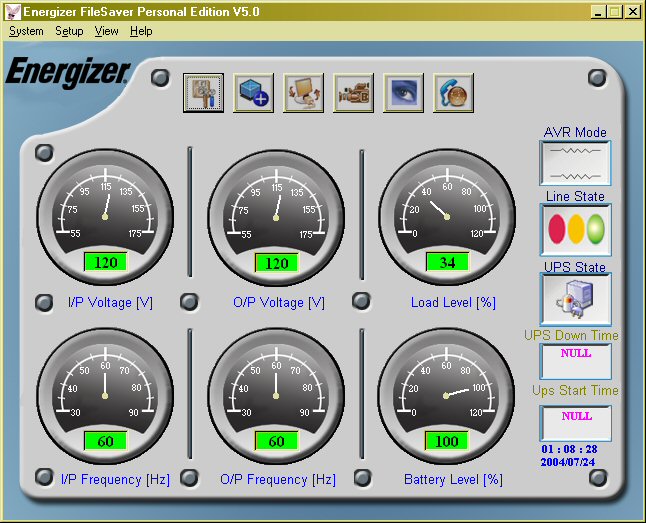Open the Help menu
The image size is (646, 523).
pos(141,31)
